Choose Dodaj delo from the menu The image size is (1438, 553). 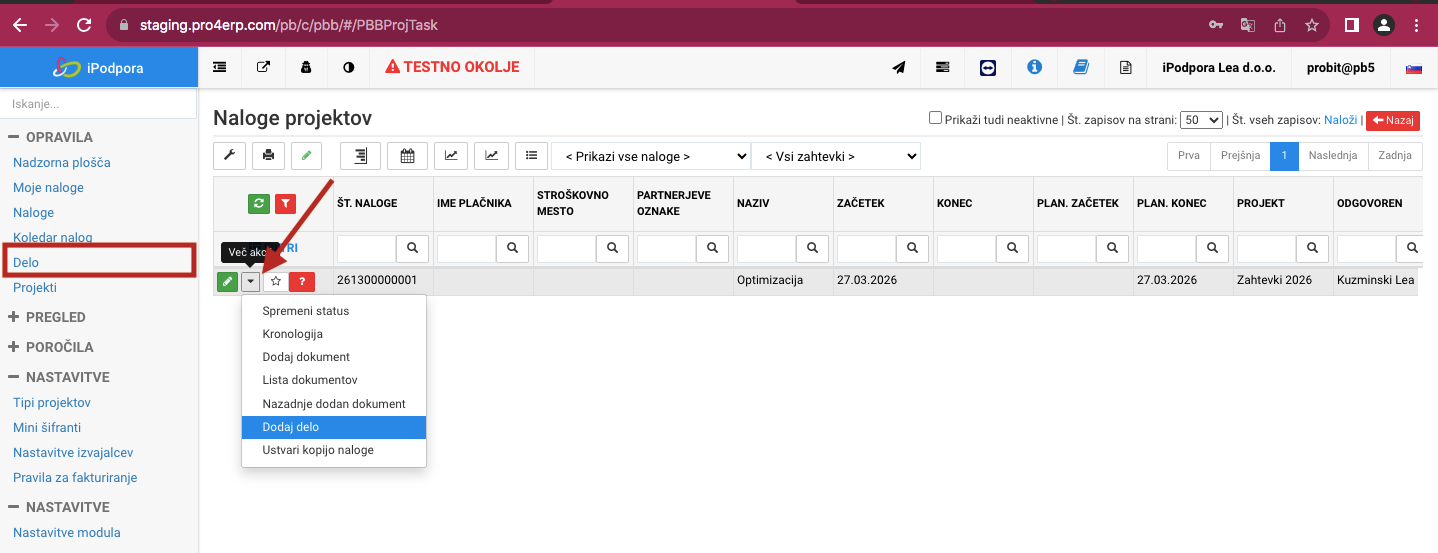[x=334, y=427]
